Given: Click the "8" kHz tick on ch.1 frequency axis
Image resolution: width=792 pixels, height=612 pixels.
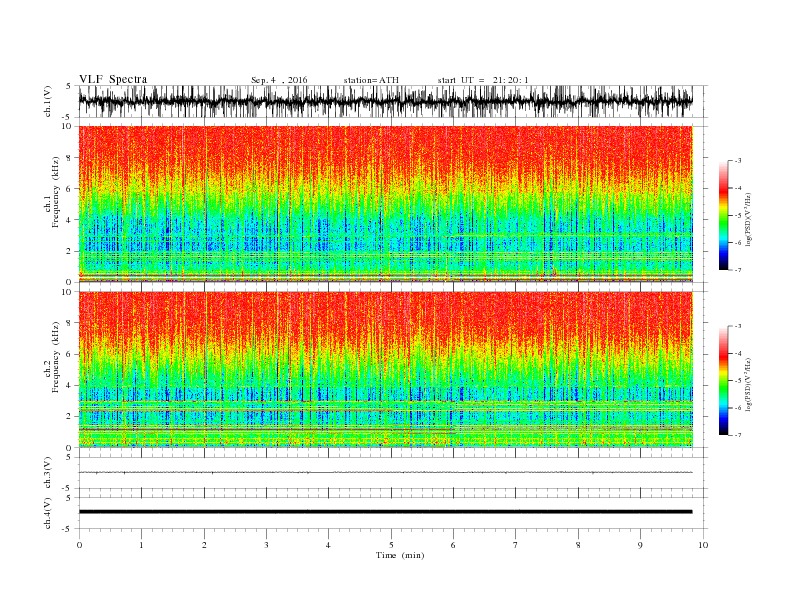Looking at the screenshot, I should click(x=69, y=158).
